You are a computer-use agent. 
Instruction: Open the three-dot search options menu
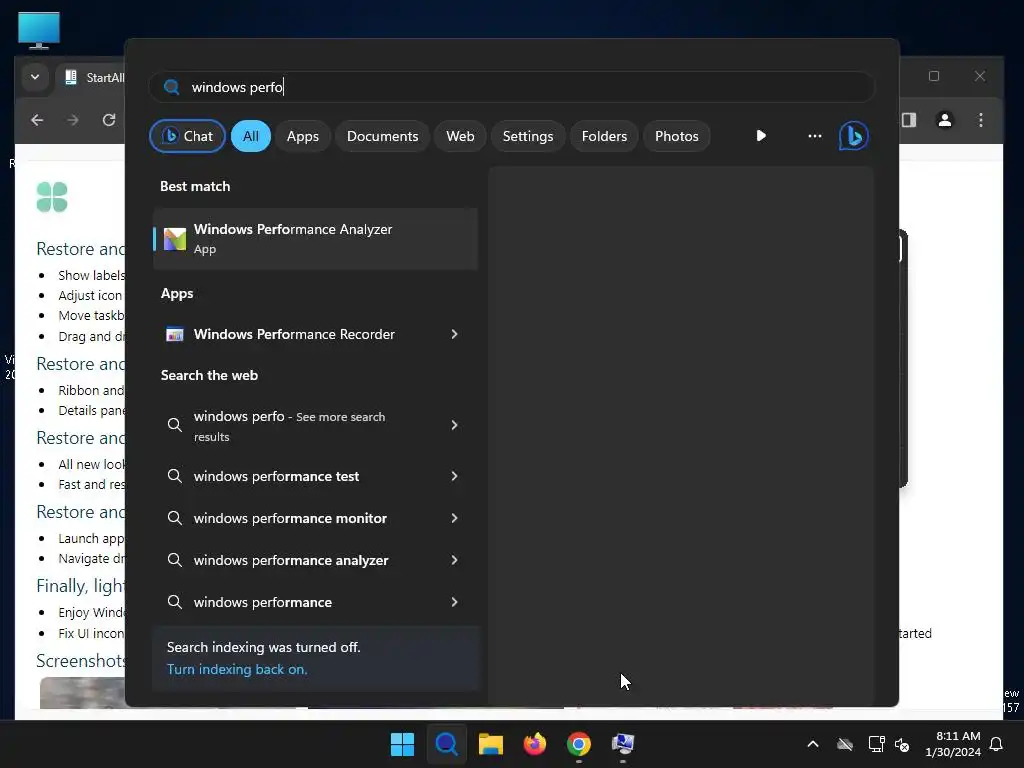point(814,136)
